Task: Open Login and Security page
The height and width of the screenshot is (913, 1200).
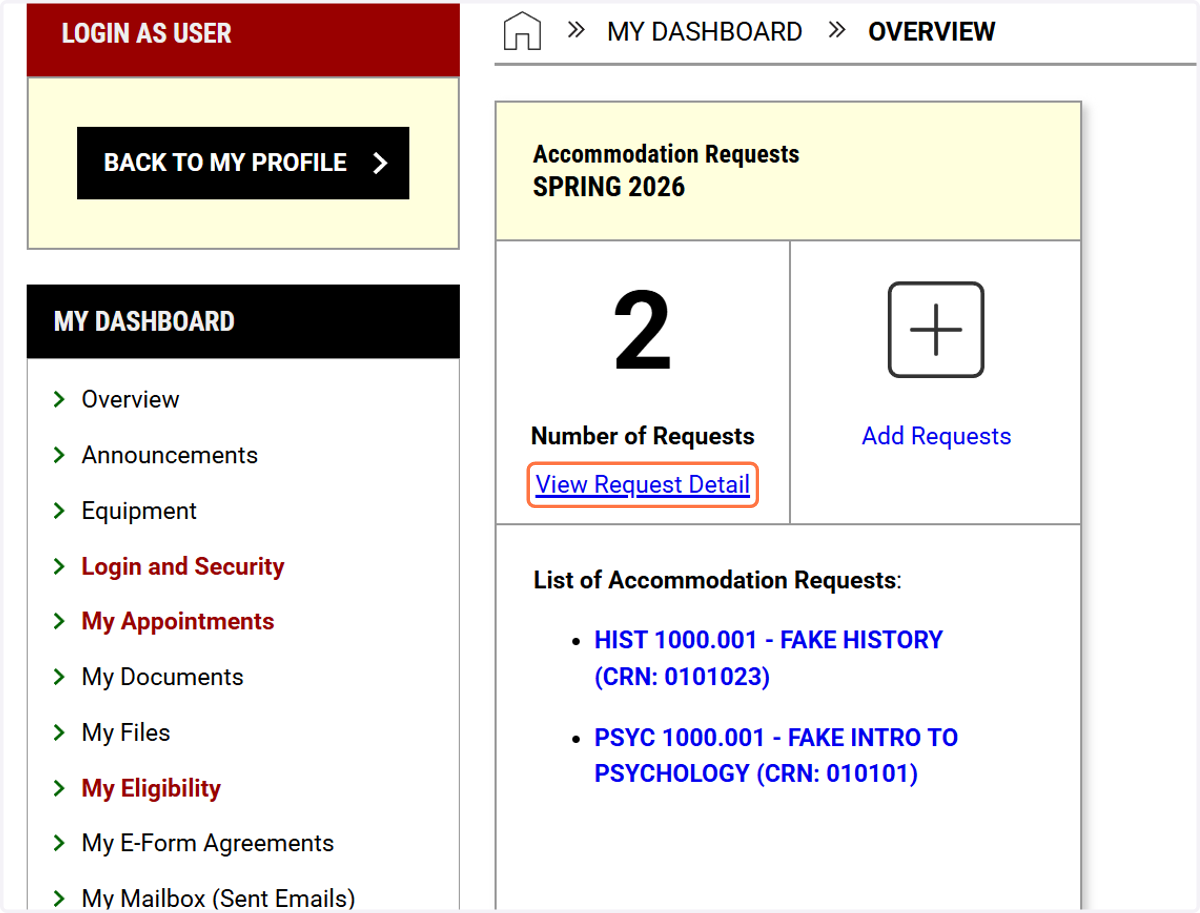Action: pos(183,567)
